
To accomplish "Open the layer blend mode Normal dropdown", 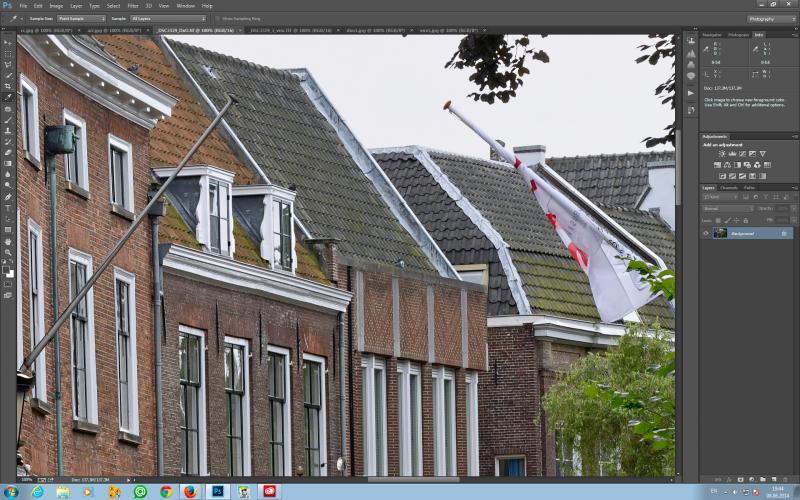I will [x=728, y=209].
